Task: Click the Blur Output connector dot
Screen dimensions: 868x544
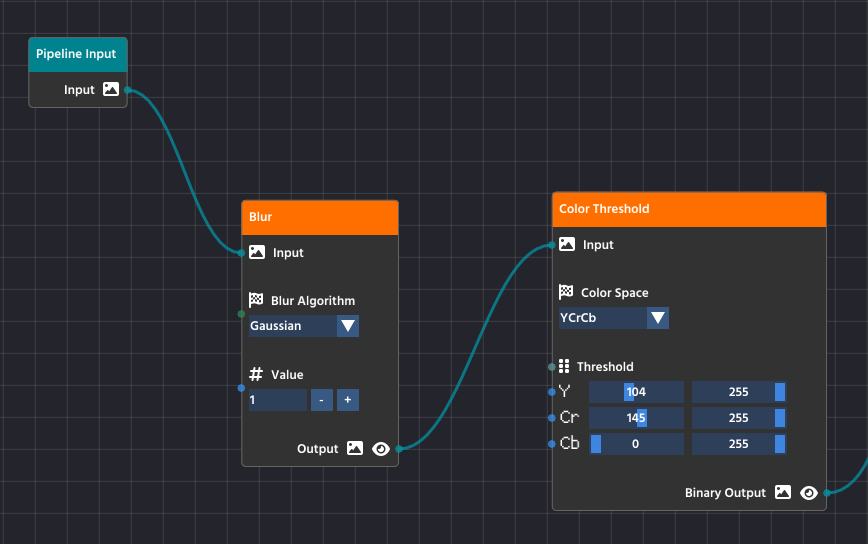Action: 399,448
